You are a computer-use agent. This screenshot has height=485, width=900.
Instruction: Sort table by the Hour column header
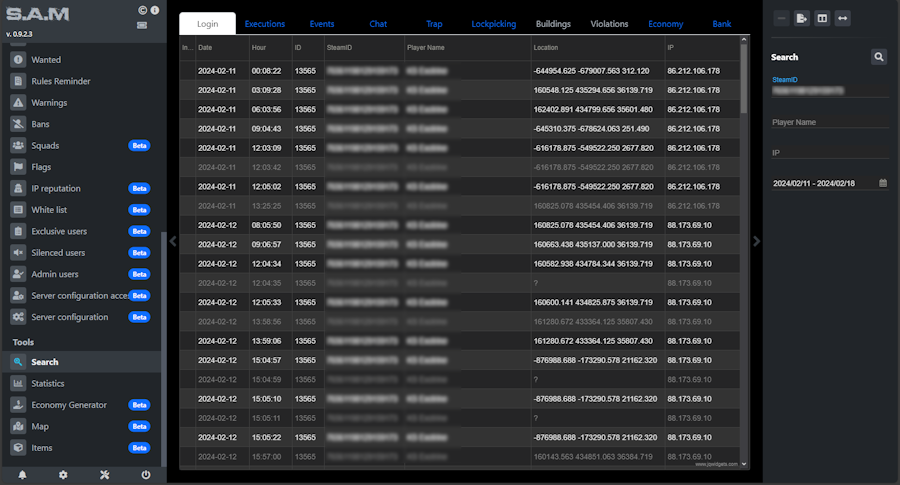pyautogui.click(x=268, y=47)
